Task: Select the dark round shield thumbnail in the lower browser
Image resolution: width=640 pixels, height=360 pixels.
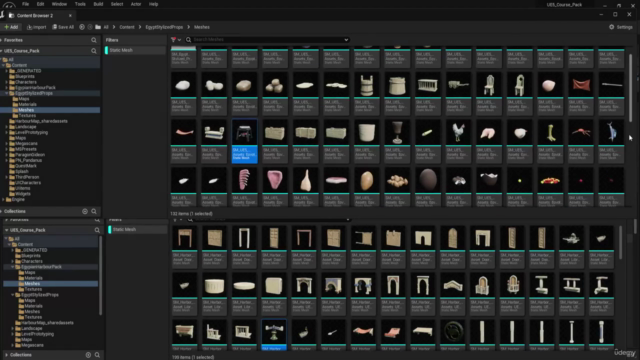Action: (x=453, y=332)
